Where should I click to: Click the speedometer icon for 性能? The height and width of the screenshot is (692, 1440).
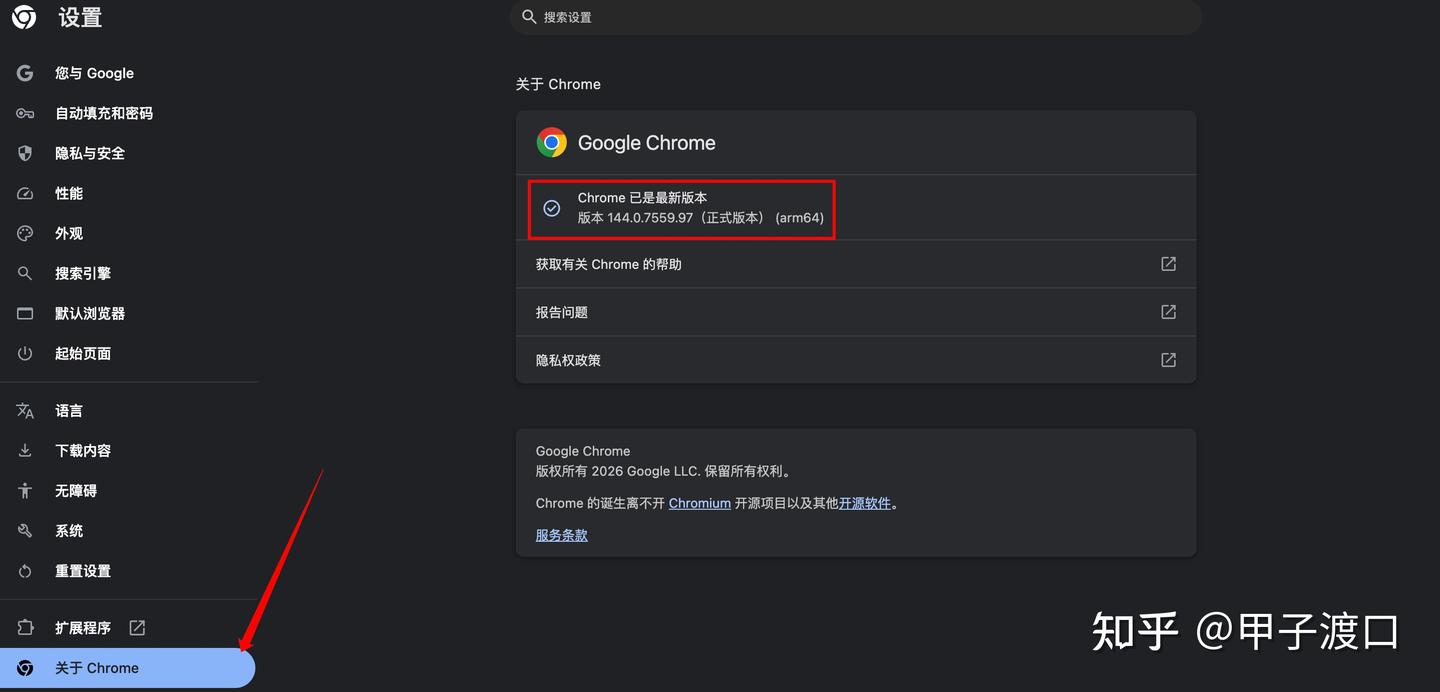pos(25,193)
